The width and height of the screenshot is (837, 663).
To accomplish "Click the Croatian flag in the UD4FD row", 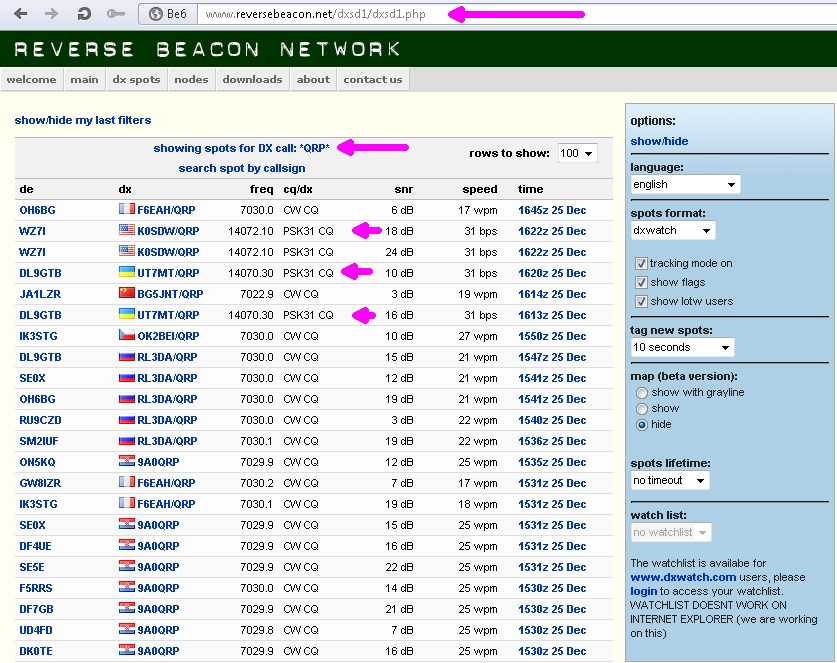I will pyautogui.click(x=127, y=629).
